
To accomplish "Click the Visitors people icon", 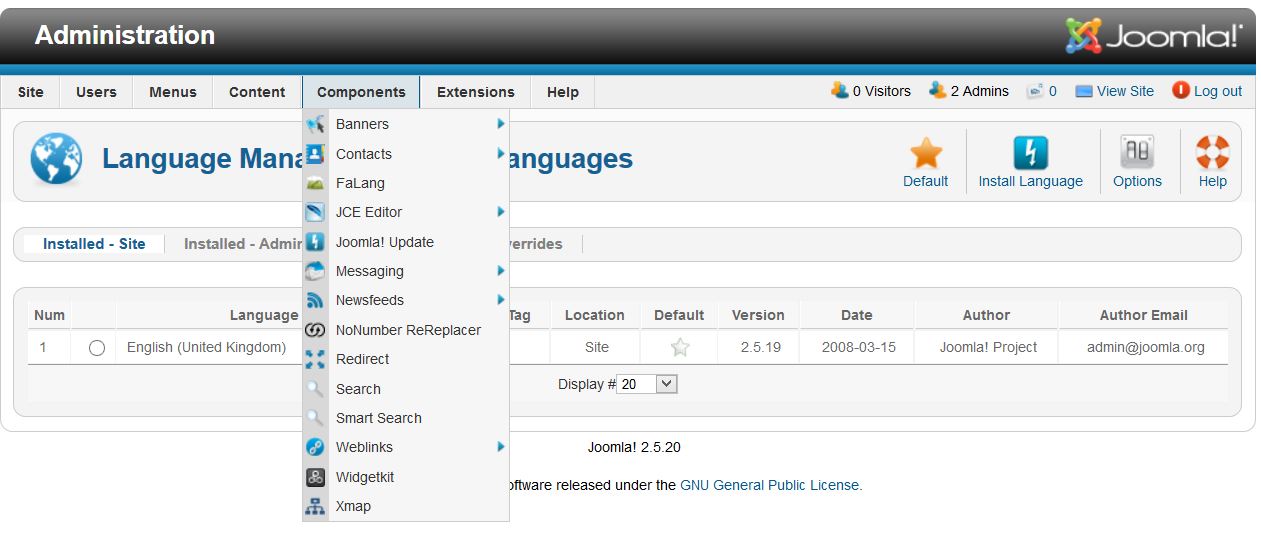I will tap(840, 90).
